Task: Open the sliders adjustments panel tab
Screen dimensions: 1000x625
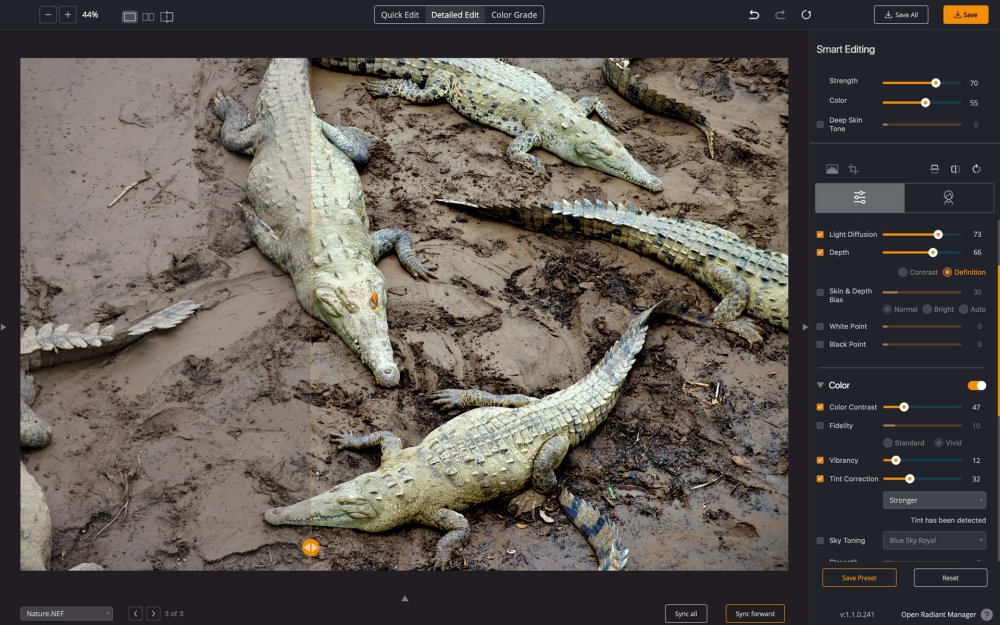Action: coord(860,198)
